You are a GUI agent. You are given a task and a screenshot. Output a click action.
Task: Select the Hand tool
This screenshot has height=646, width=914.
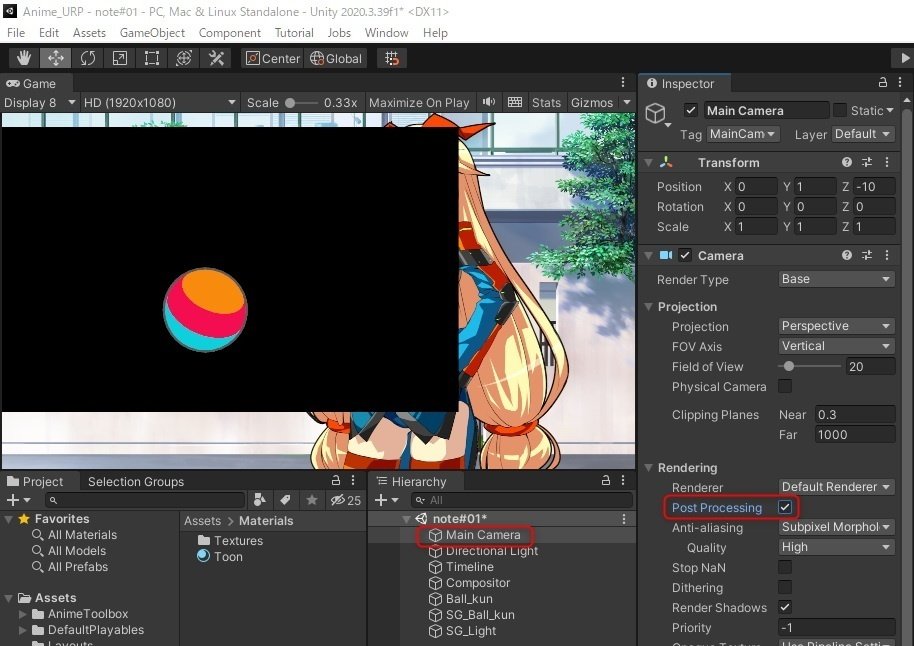(24, 58)
